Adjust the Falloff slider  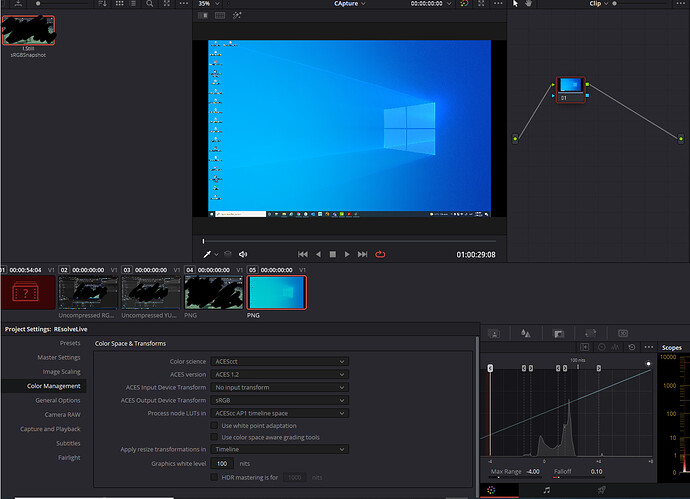578,477
